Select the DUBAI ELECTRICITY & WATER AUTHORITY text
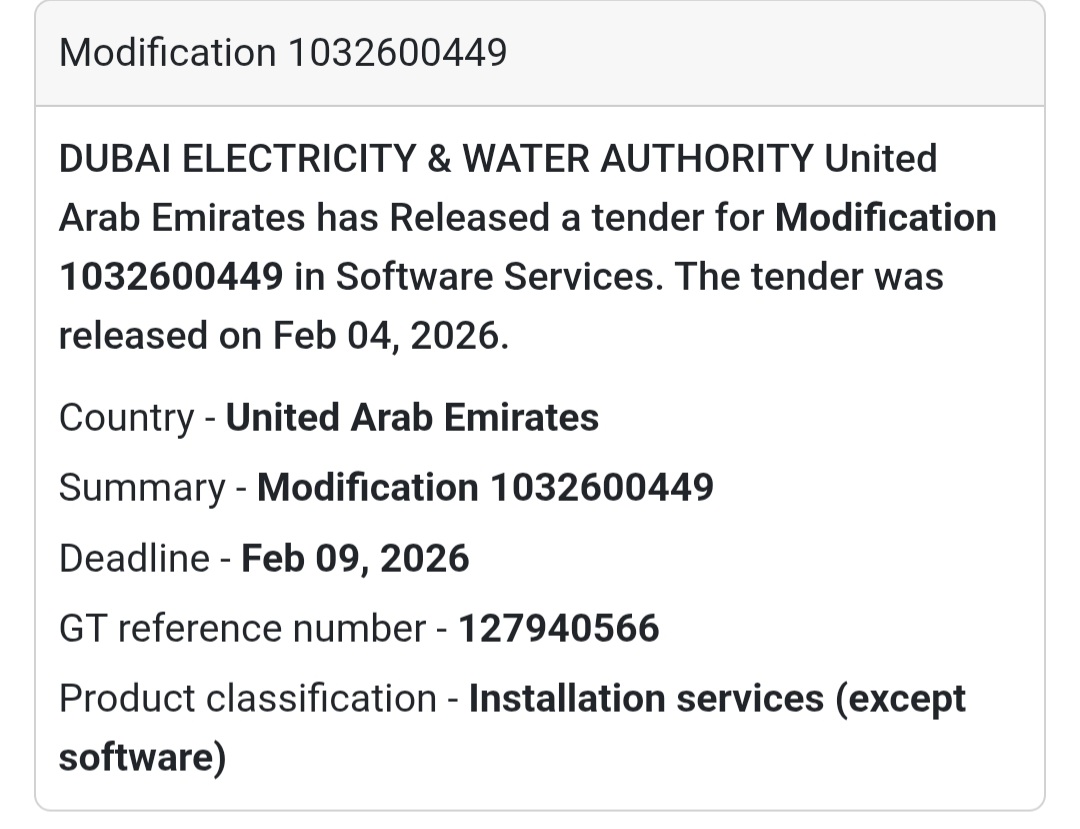The image size is (1080, 829). click(x=436, y=159)
